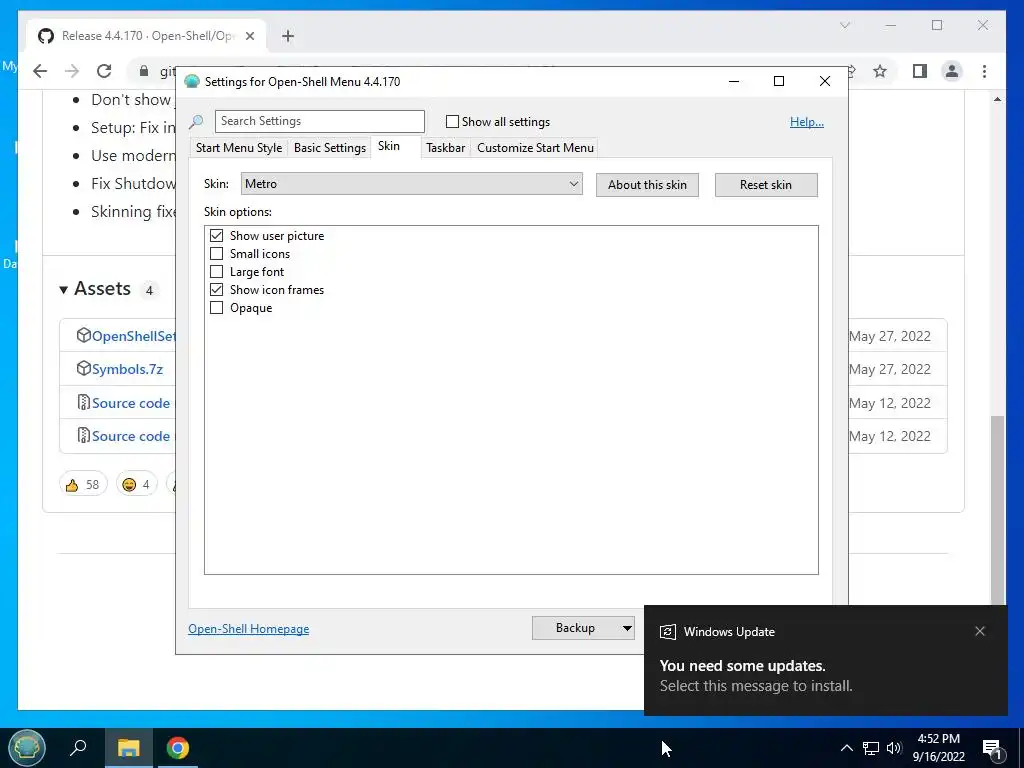The width and height of the screenshot is (1024, 768).
Task: Select the 'You need some updates' message
Action: pyautogui.click(x=743, y=665)
